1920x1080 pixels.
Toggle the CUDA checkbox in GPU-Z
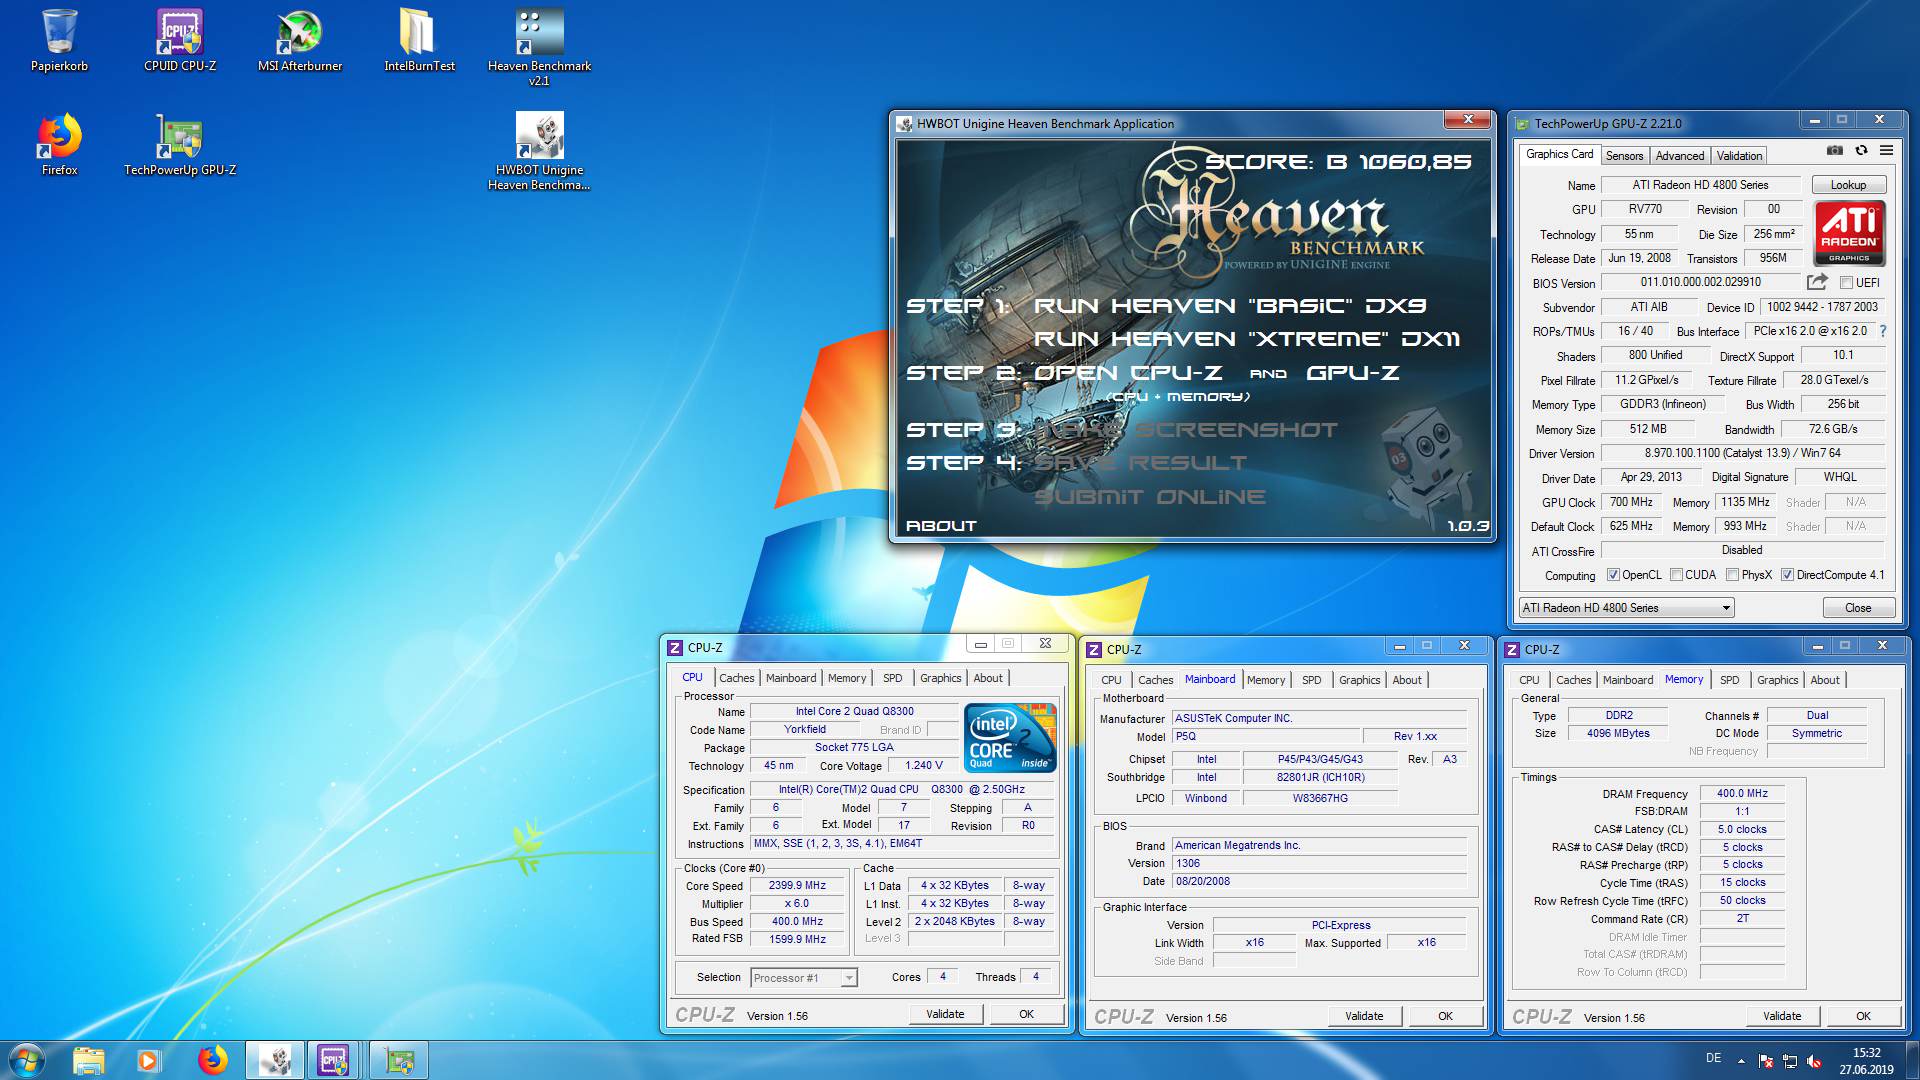tap(1676, 575)
